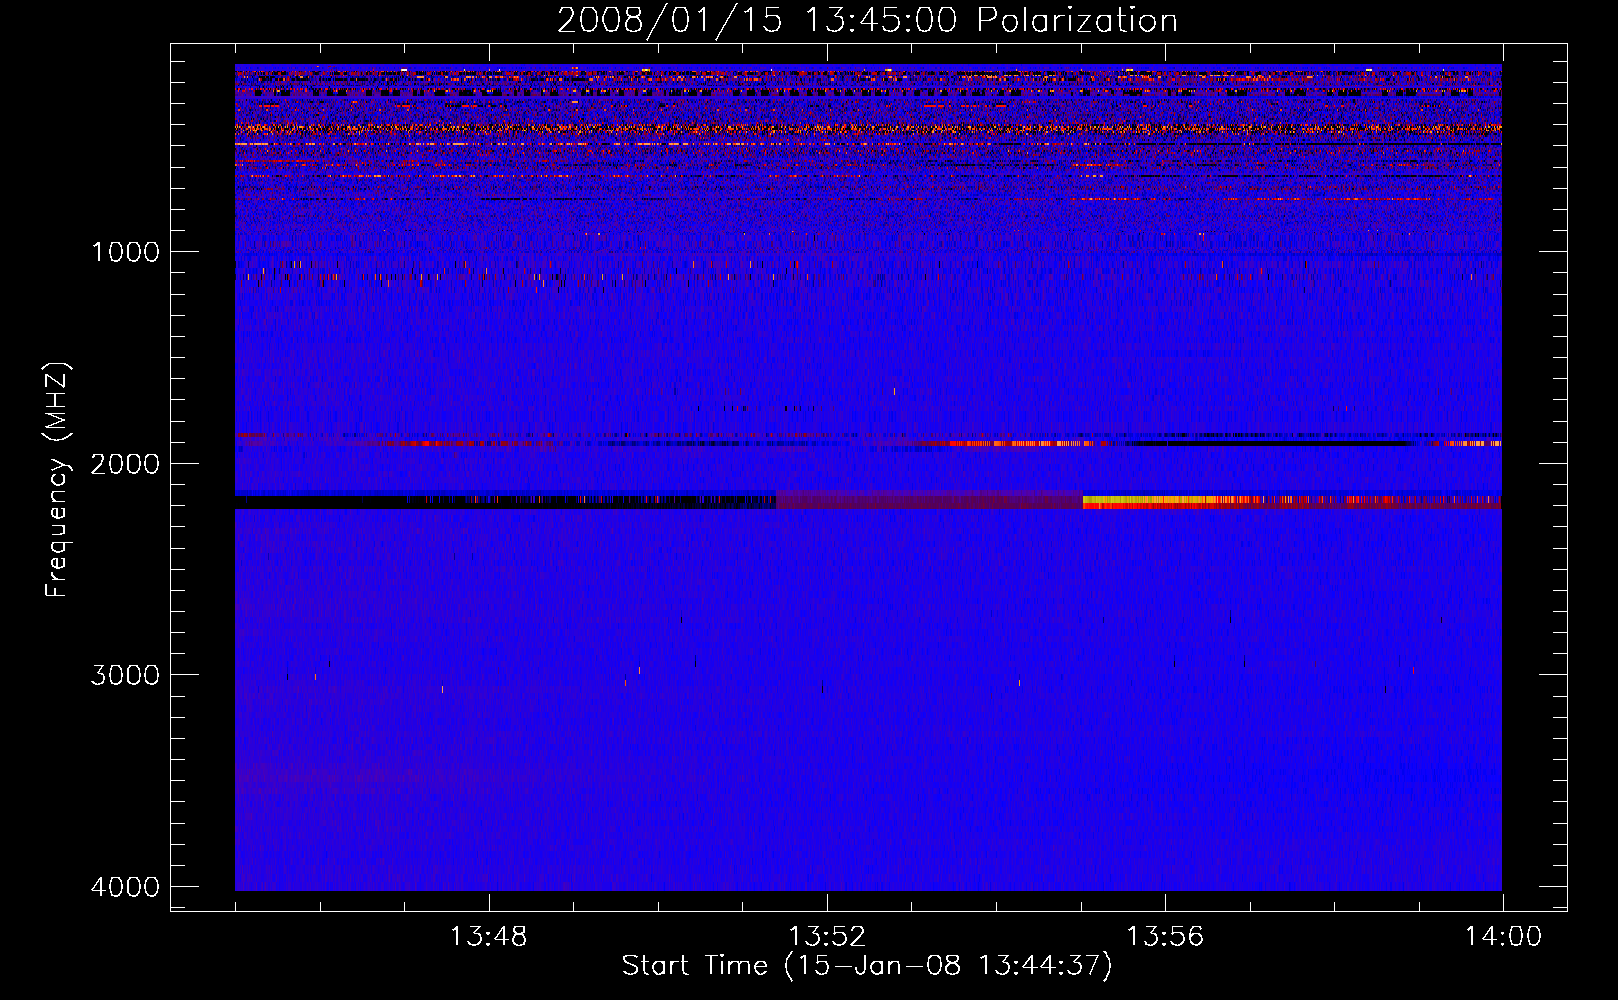Viewport: 1618px width, 1000px height.
Task: Click the 13:48 time tick label
Action: 488,937
